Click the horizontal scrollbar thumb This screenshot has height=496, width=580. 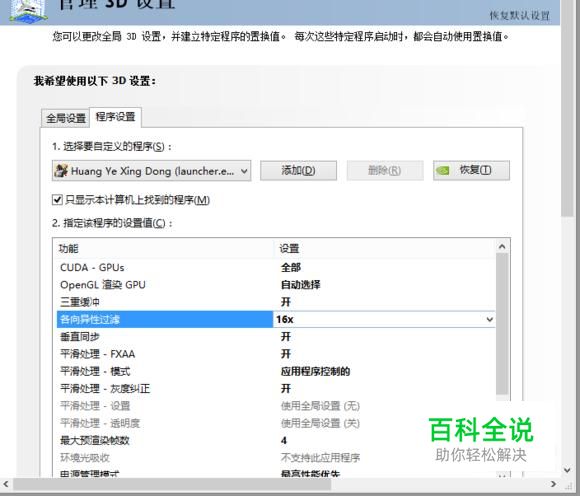coord(172,483)
